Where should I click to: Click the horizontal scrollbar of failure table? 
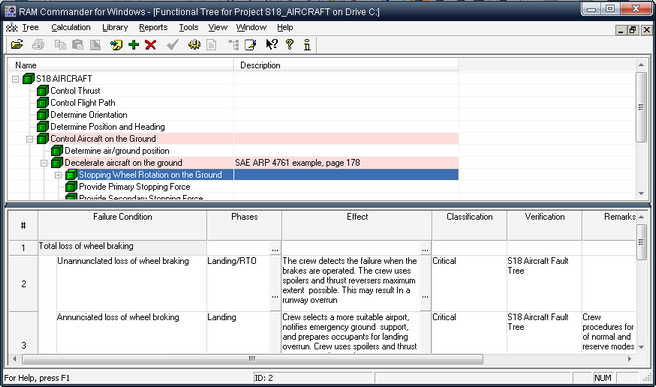pos(252,359)
